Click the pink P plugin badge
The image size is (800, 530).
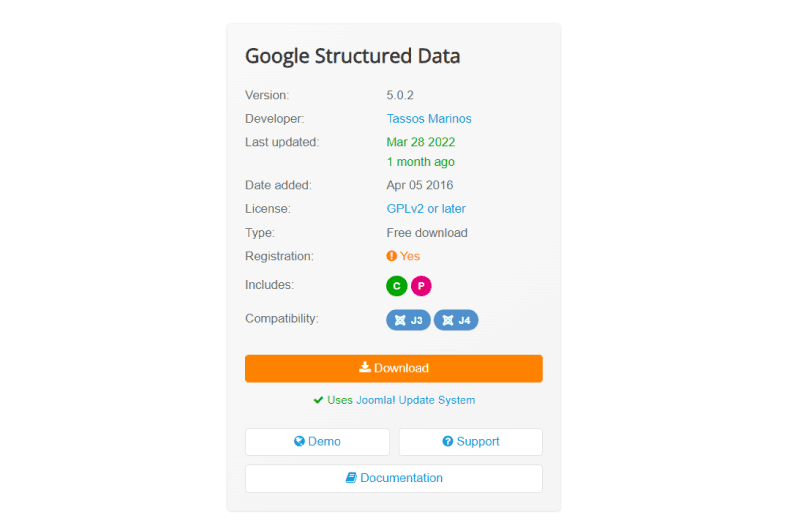pos(421,286)
